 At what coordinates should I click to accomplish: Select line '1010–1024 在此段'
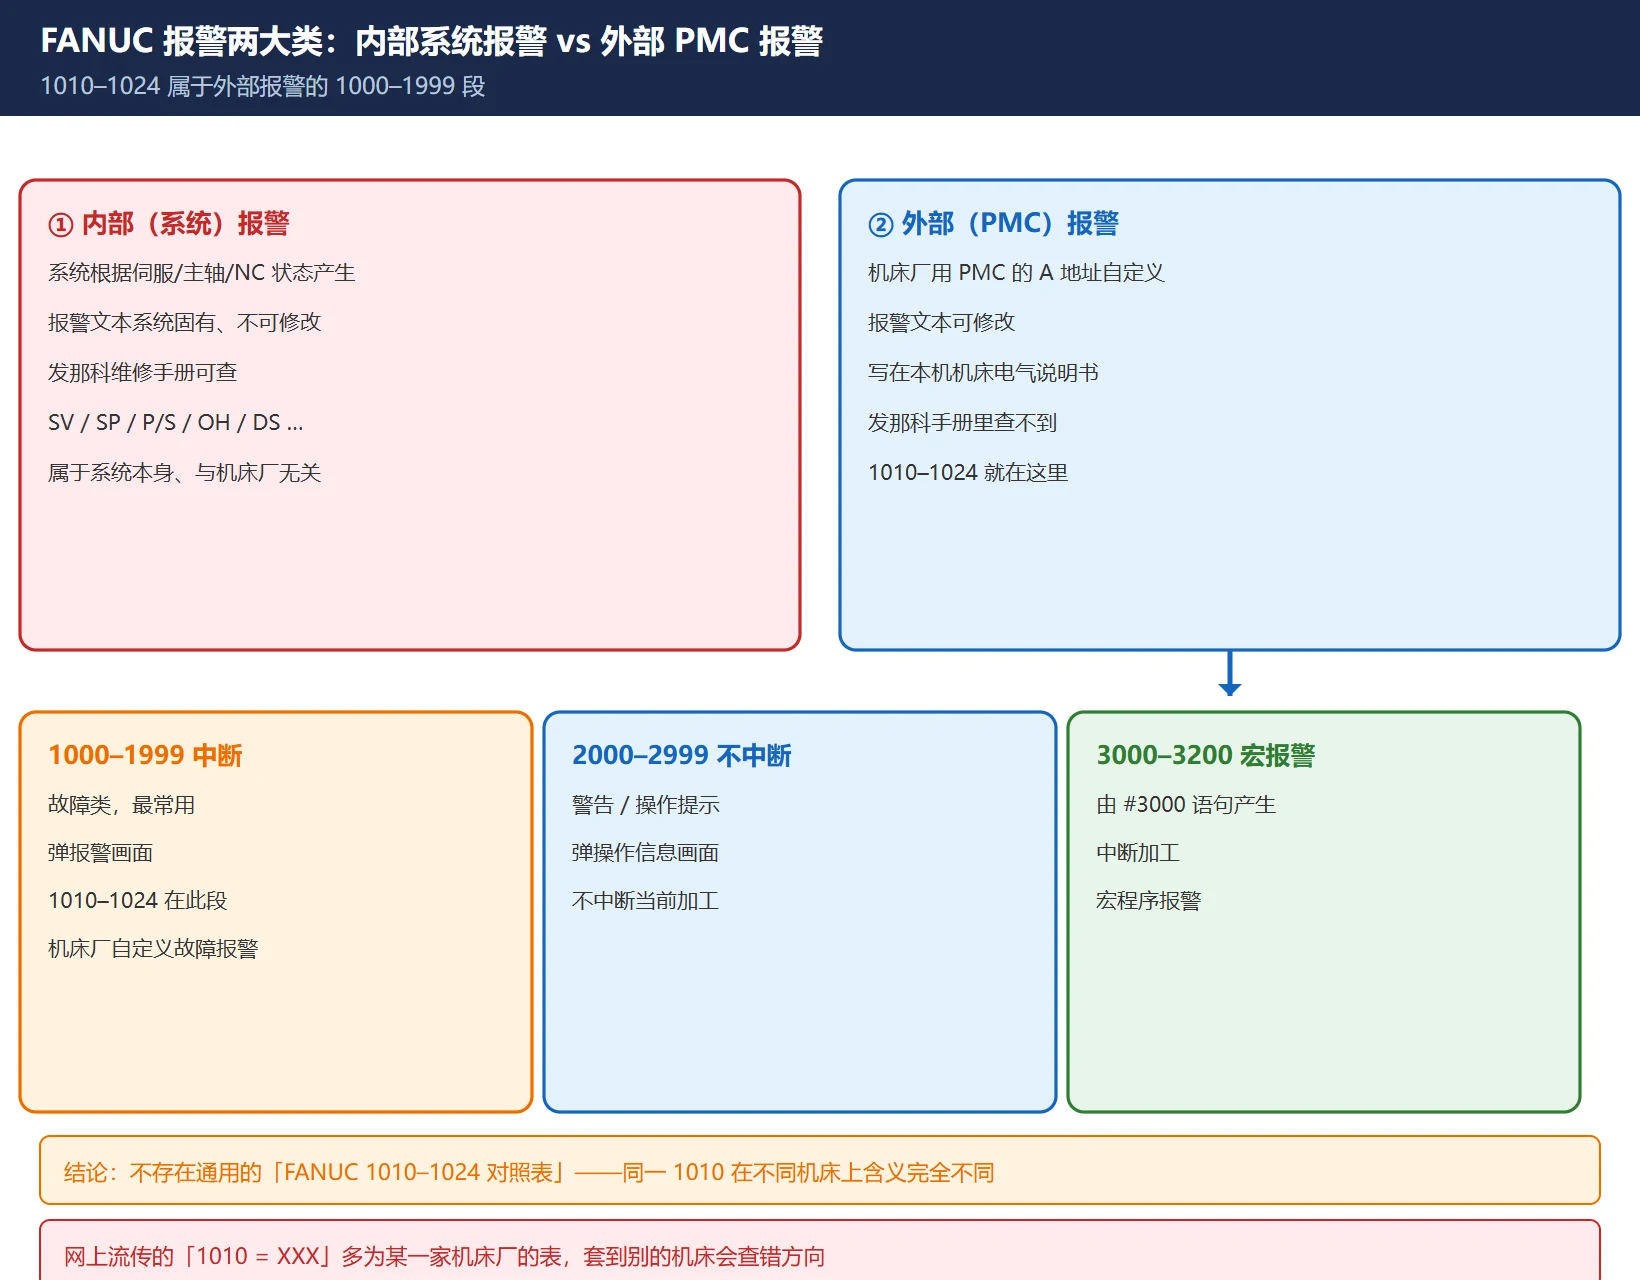tap(138, 901)
